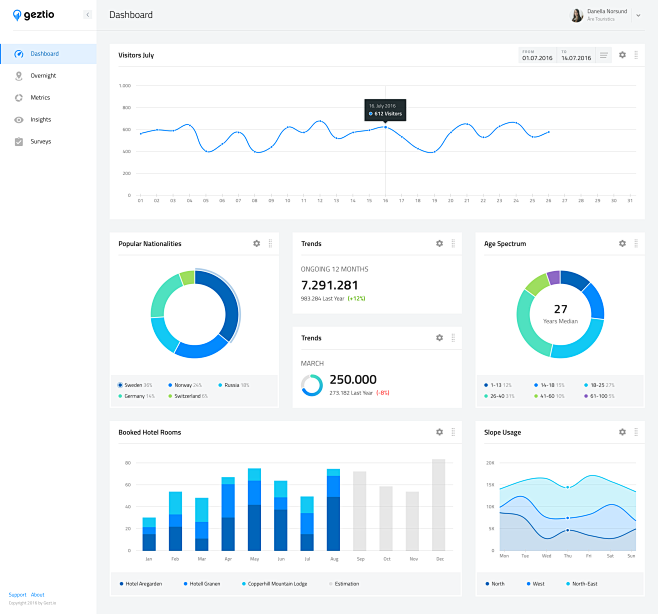Click the North-East legend in Slope Usage
Screen dimensions: 658x614
(582, 584)
